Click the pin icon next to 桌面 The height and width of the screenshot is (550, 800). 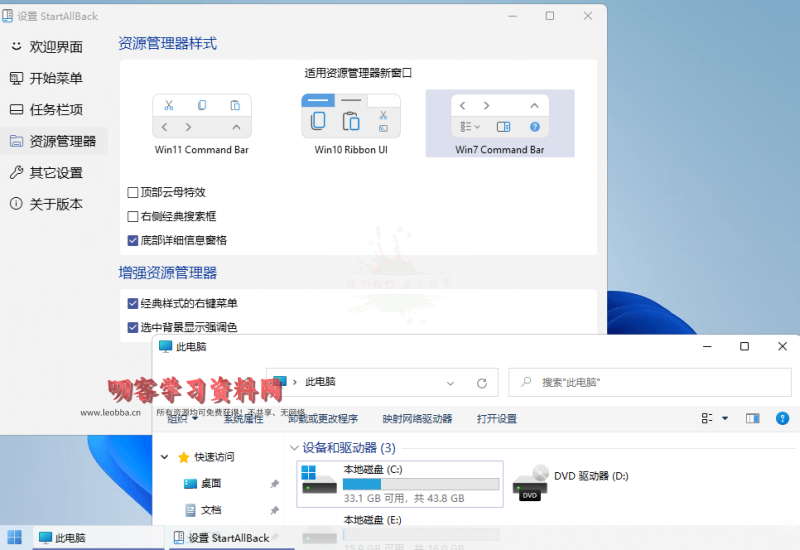274,484
